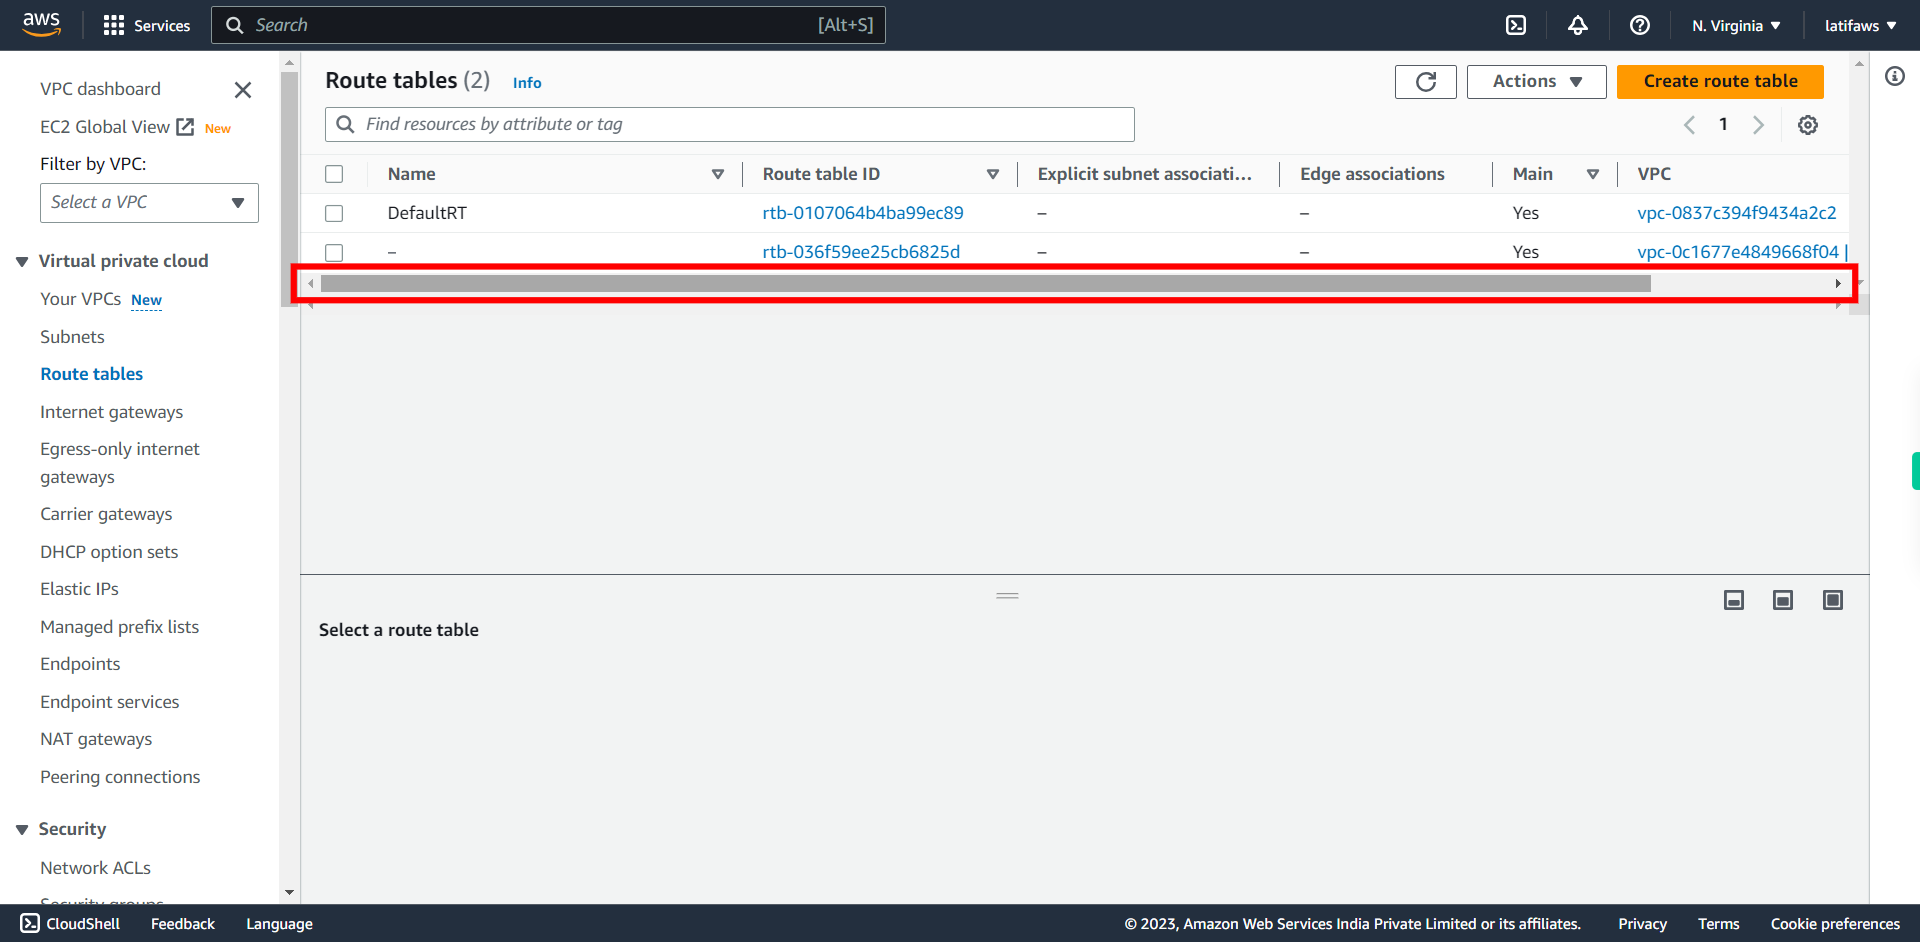The height and width of the screenshot is (942, 1920).
Task: Open route table rtb-036f59ee25cb6825d
Action: click(x=861, y=252)
